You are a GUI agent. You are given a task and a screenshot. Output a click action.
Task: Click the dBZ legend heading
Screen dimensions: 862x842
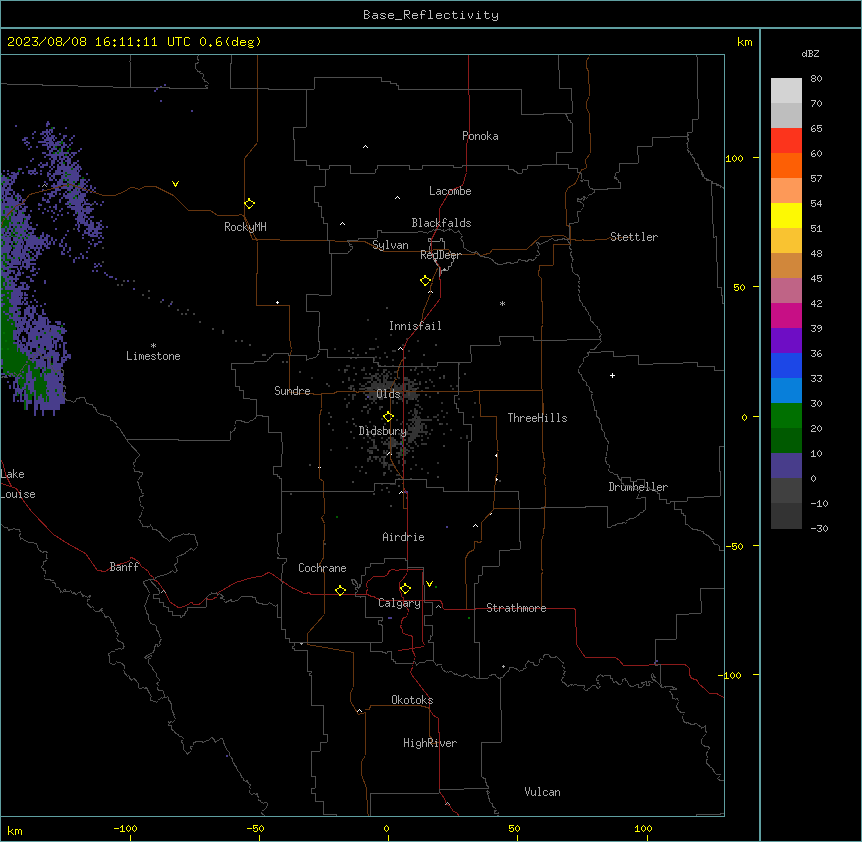(x=810, y=53)
